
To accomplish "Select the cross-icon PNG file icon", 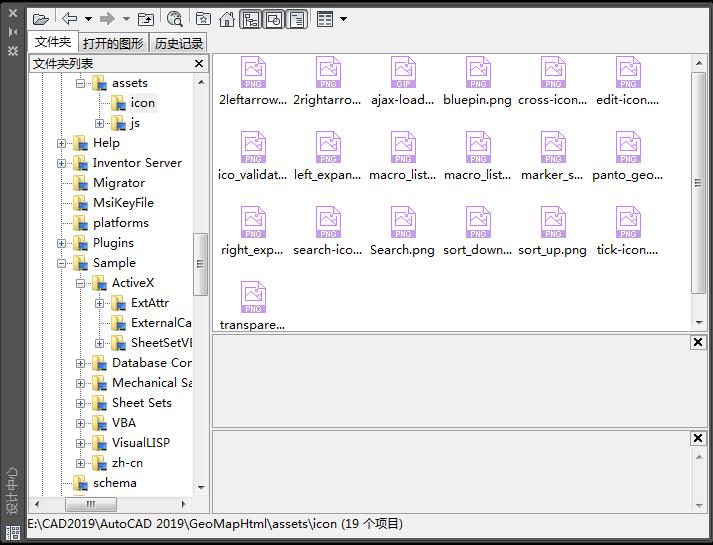I will 553,72.
